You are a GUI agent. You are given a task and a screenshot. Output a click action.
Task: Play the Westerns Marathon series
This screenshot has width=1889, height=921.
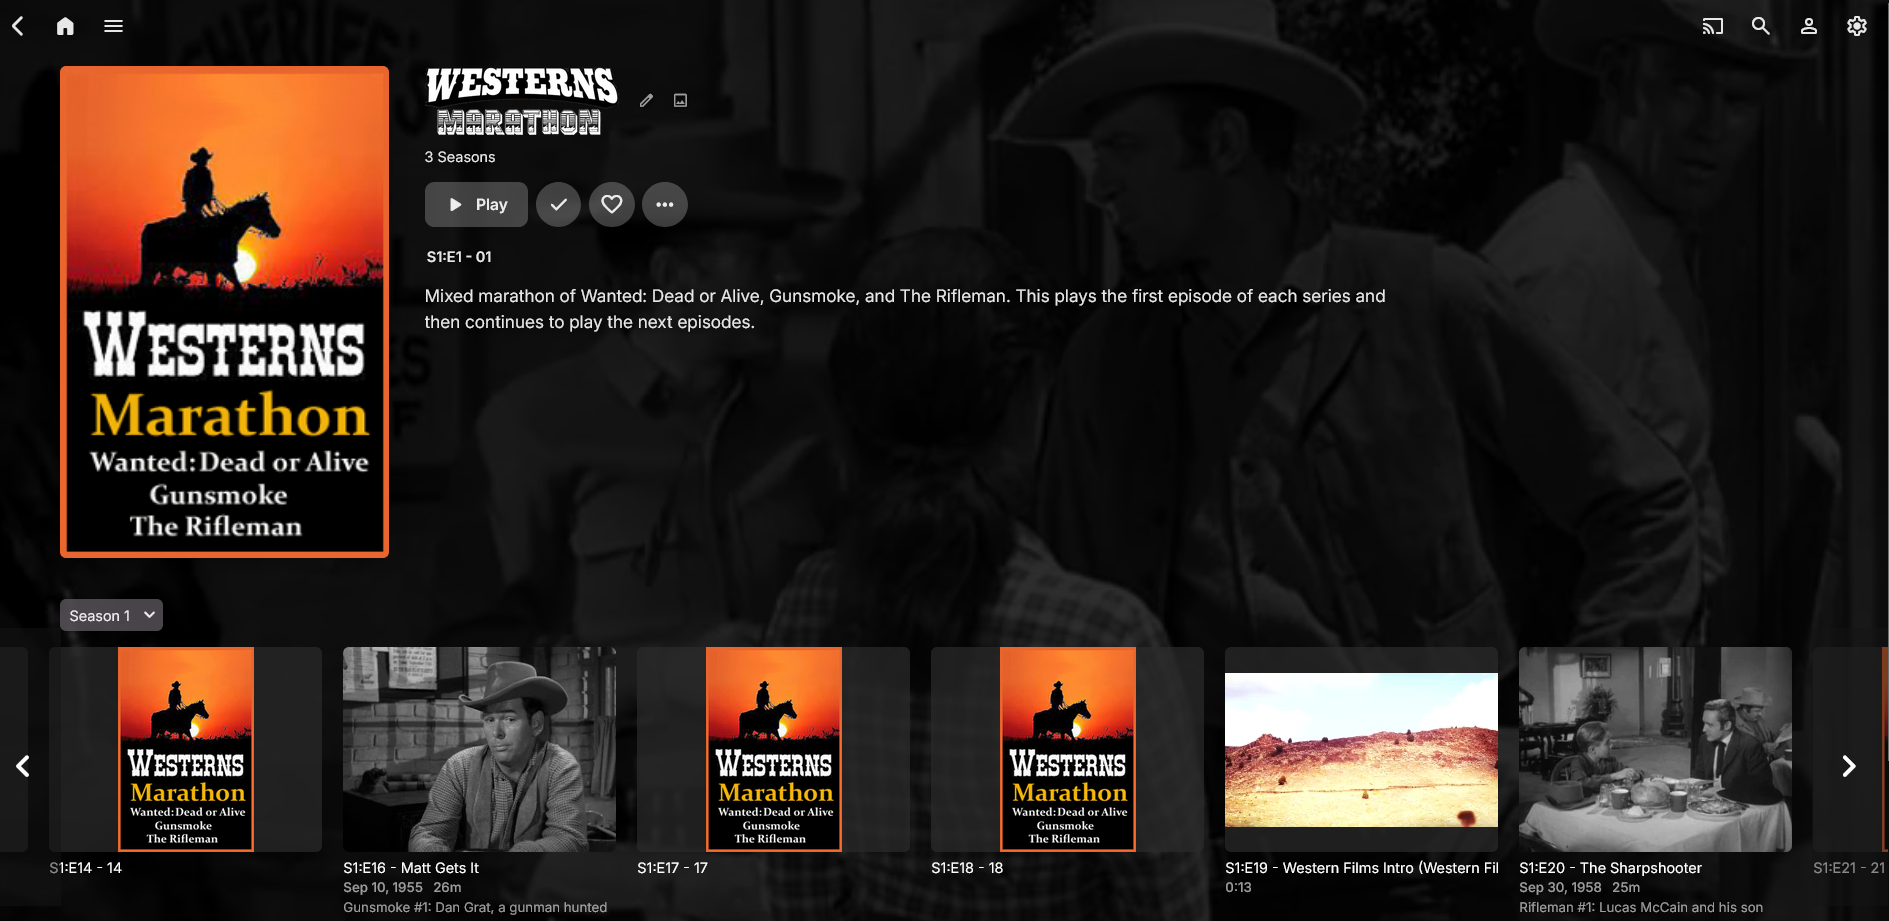(476, 205)
